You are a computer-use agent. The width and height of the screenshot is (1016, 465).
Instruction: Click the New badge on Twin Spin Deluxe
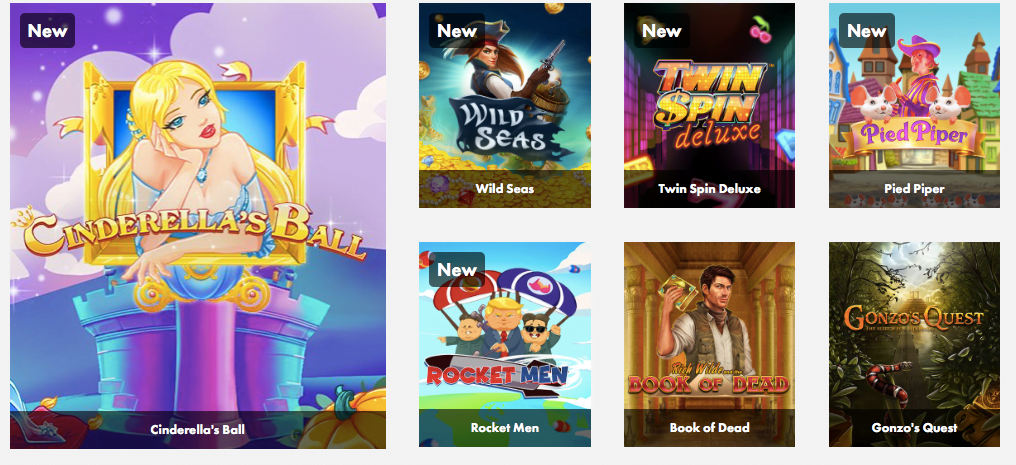pyautogui.click(x=662, y=30)
